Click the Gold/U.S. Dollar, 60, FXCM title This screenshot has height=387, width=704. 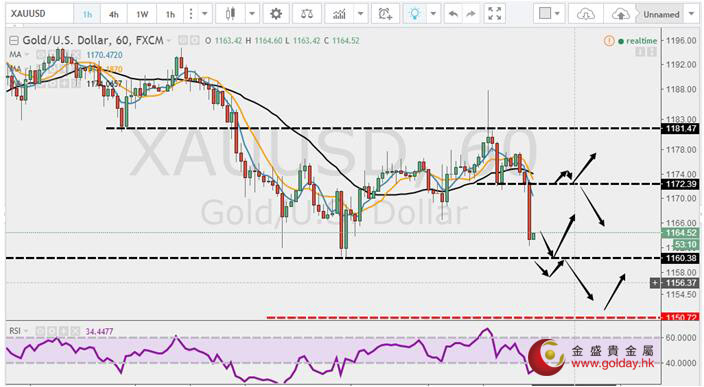93,40
